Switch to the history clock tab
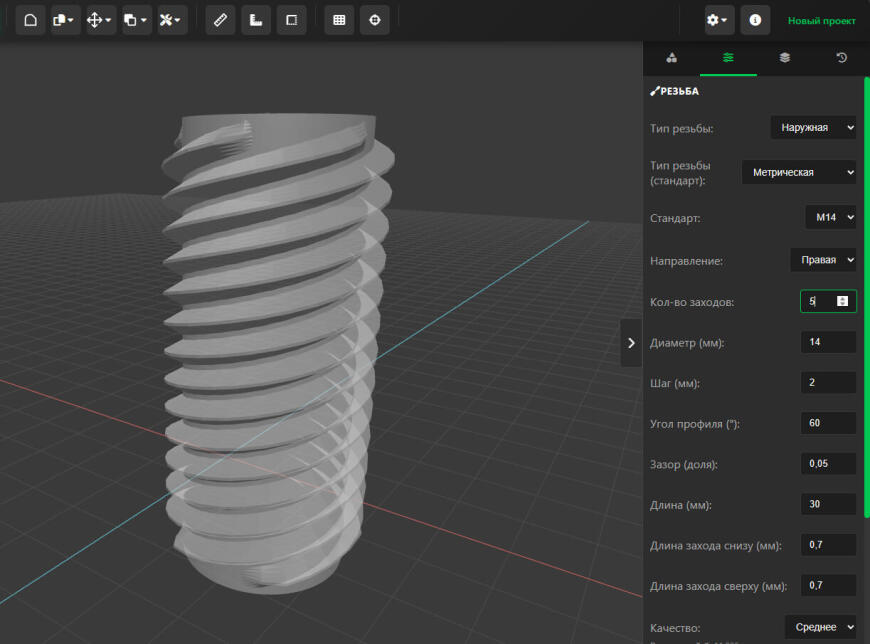The height and width of the screenshot is (644, 870). [841, 58]
